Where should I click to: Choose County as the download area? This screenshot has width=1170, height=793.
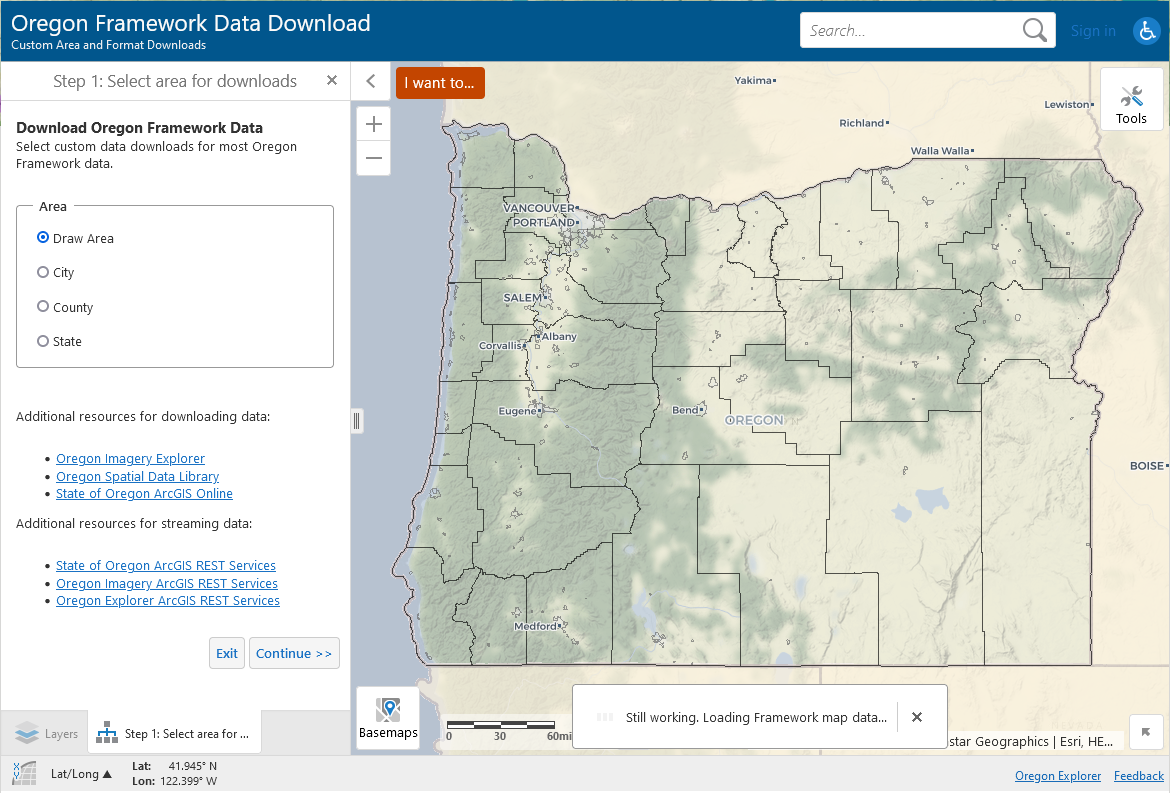click(x=42, y=307)
